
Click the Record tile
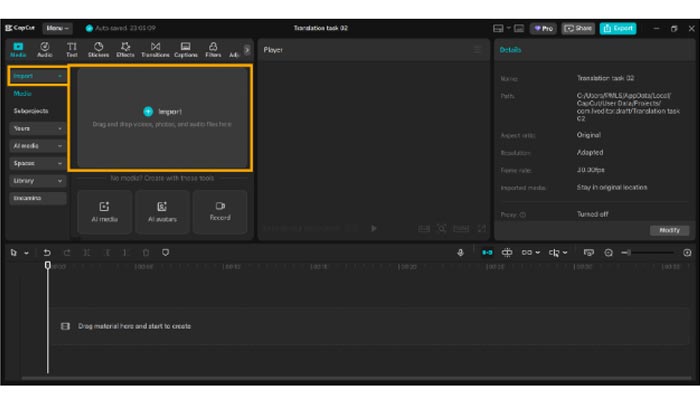[219, 211]
